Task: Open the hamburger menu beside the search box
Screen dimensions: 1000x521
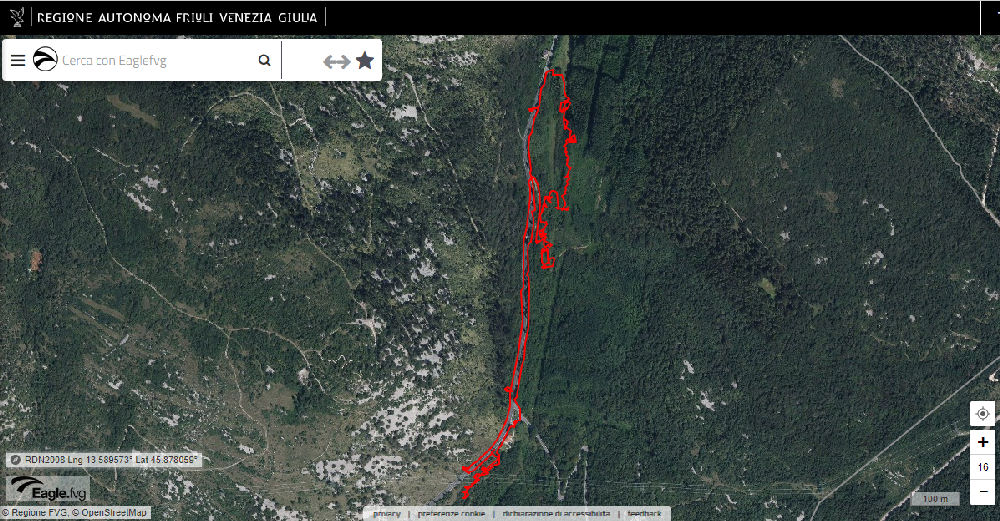Action: (18, 61)
